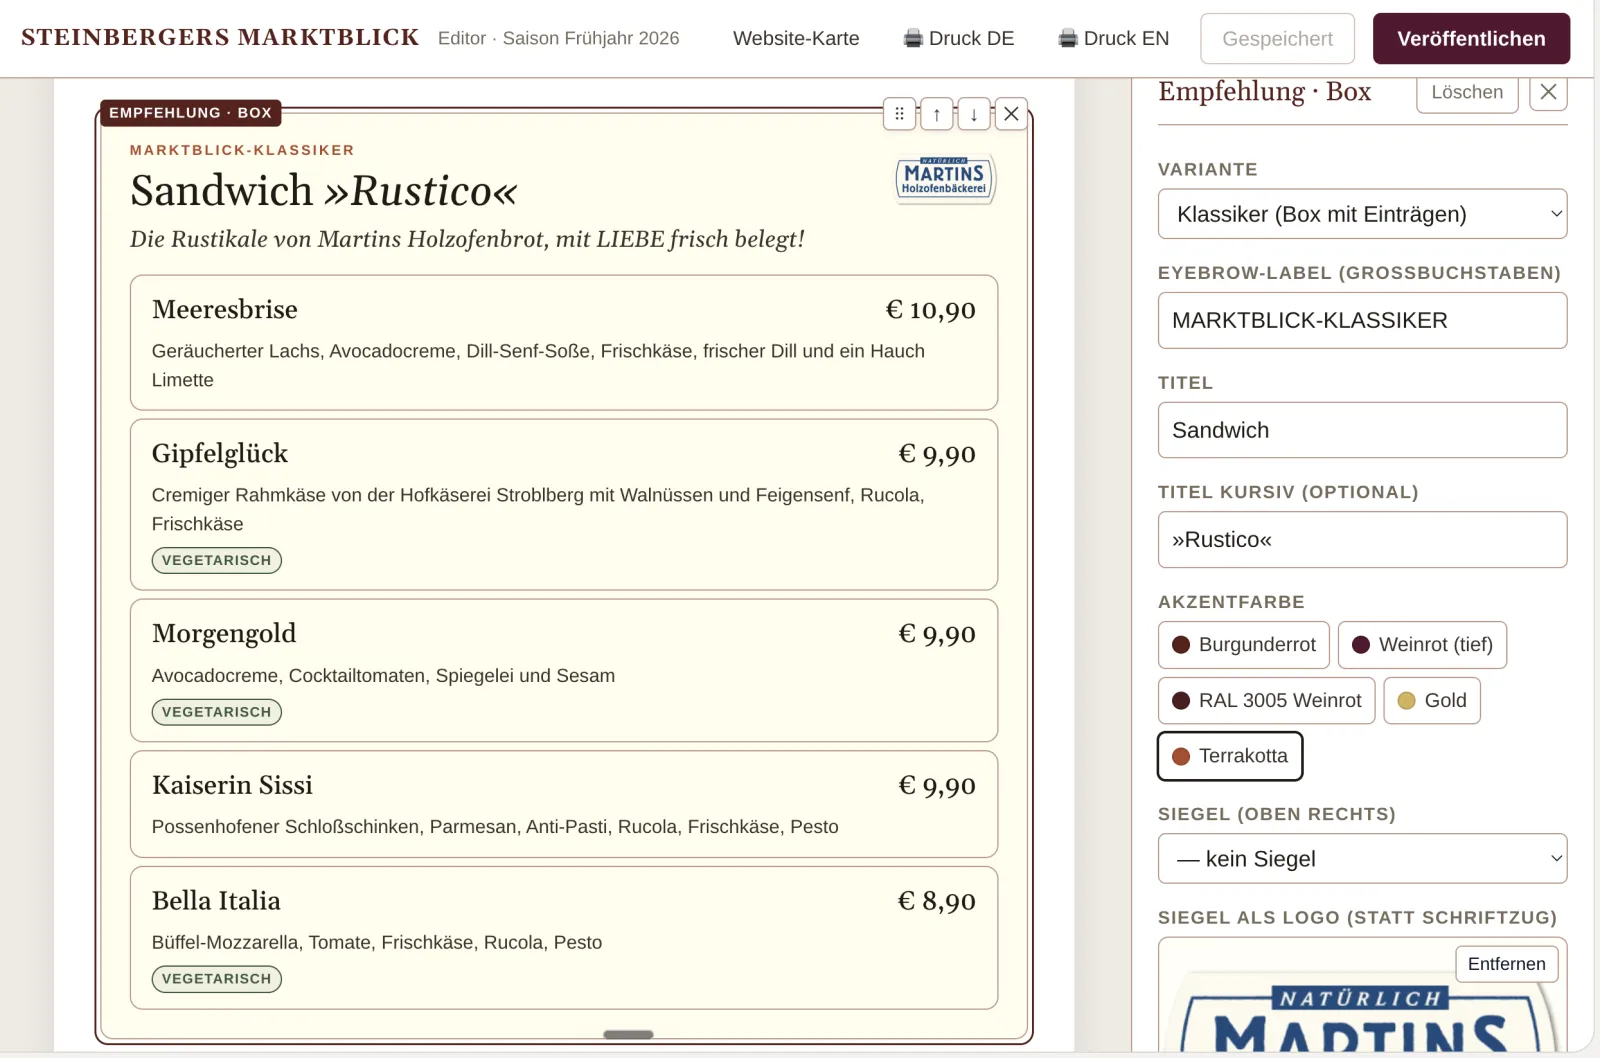Click the Löschen button in the panel
The image size is (1600, 1058).
pyautogui.click(x=1467, y=92)
